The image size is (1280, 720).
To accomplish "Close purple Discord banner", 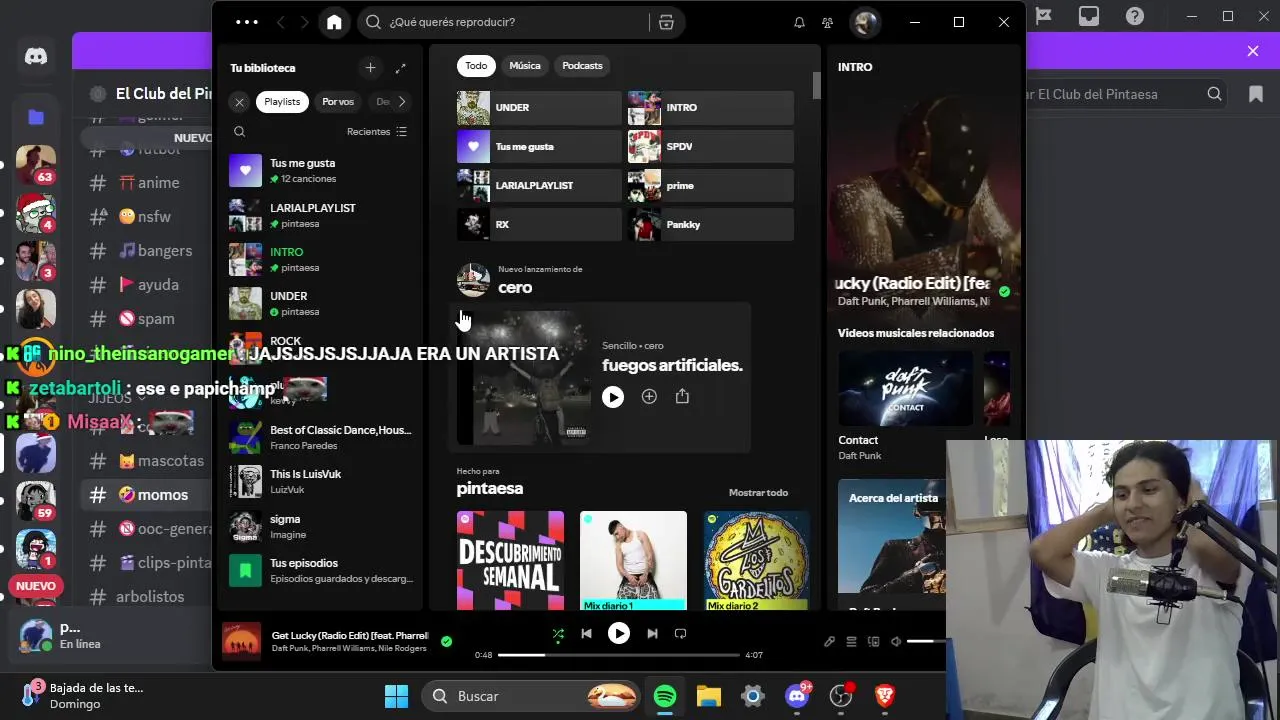I will coord(1253,51).
